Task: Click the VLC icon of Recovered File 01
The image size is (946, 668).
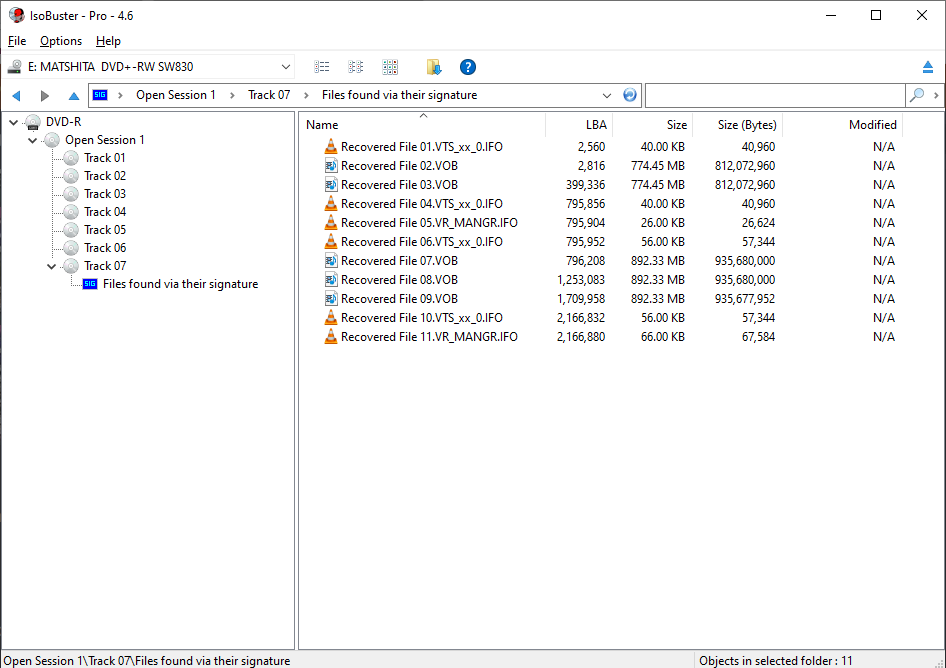Action: point(331,146)
